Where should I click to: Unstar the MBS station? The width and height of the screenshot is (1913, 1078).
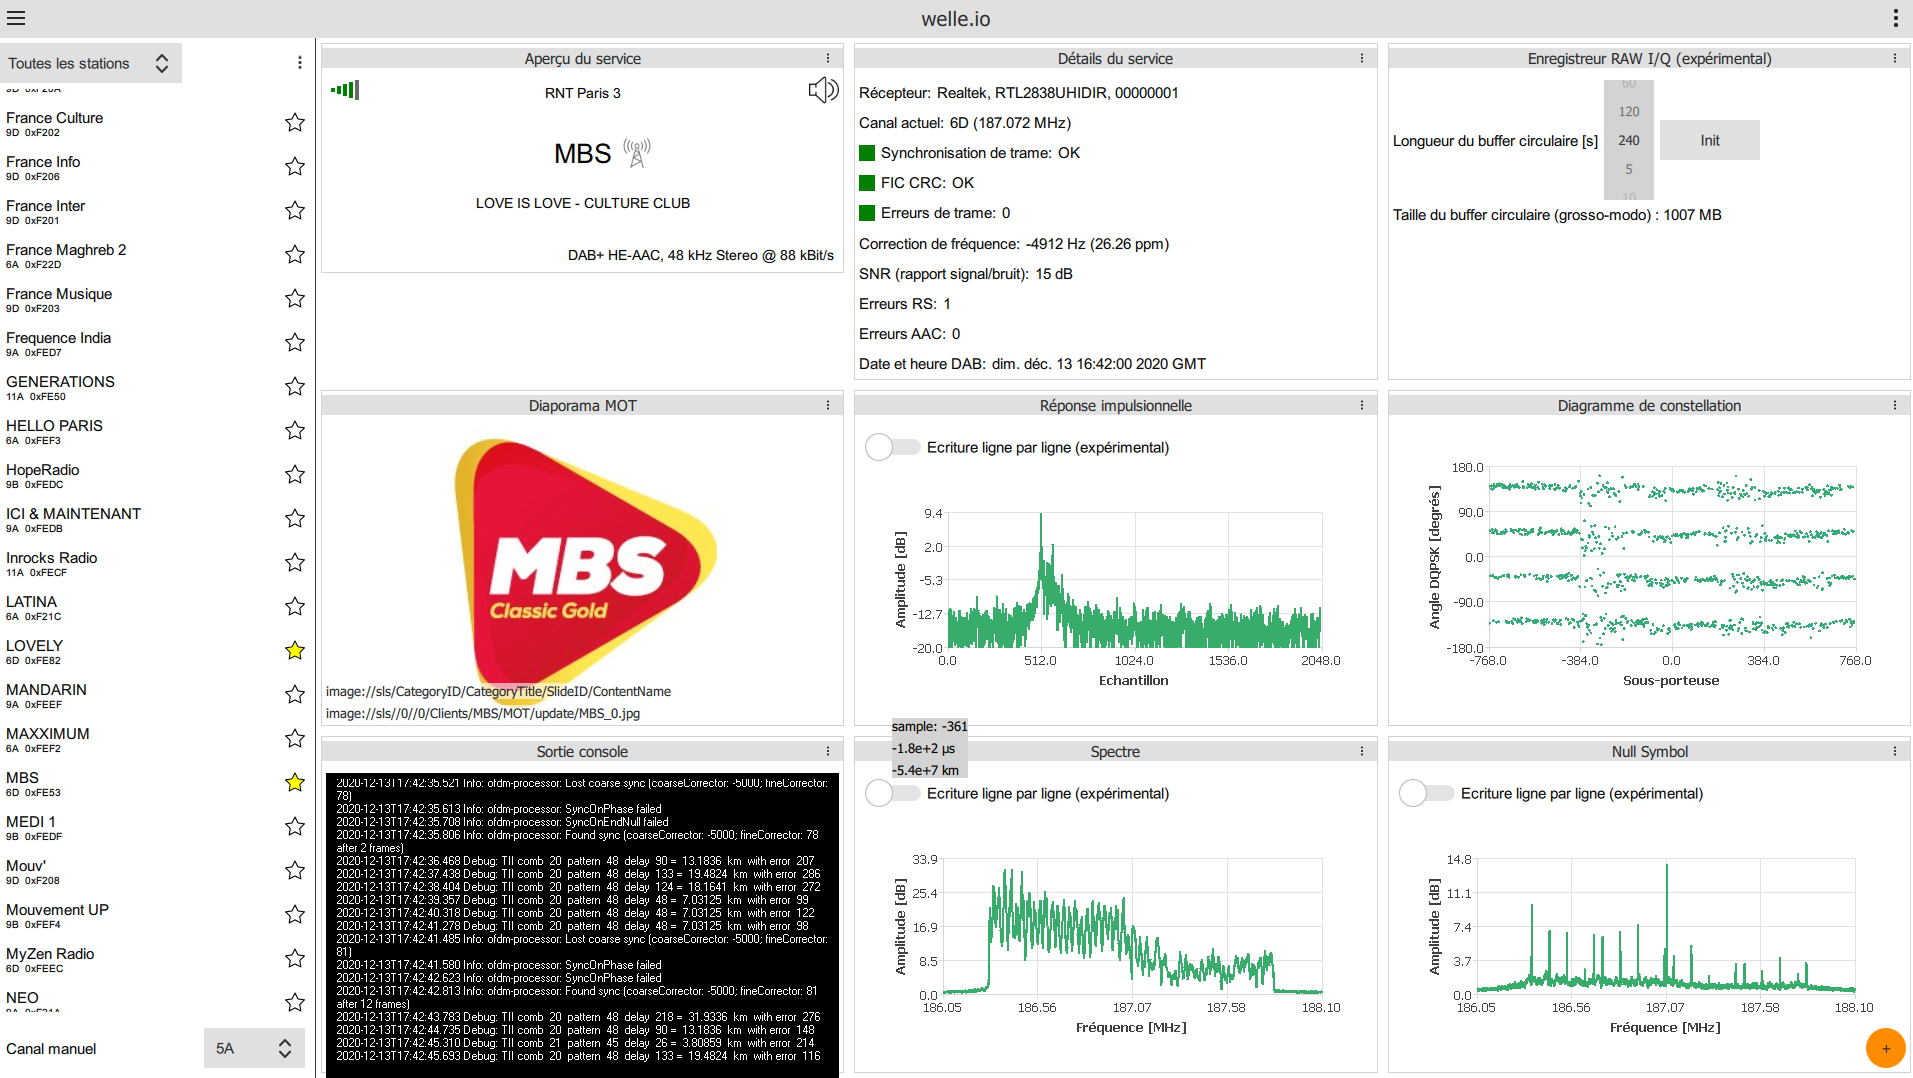tap(294, 782)
